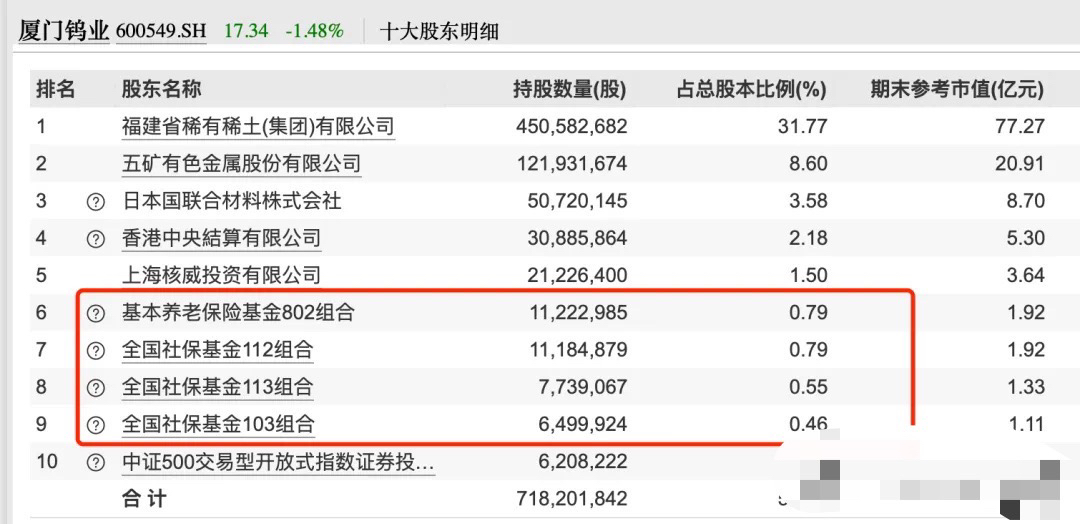Select rank number 1
The width and height of the screenshot is (1080, 524).
point(41,127)
